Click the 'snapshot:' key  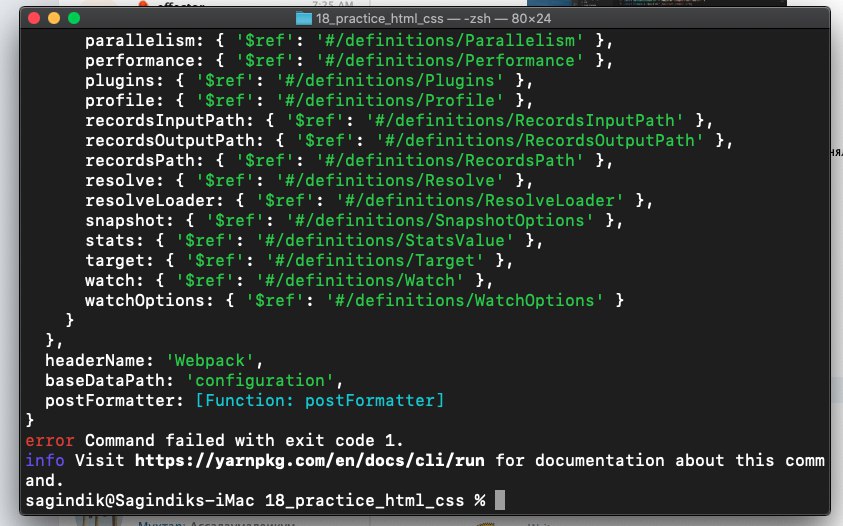tap(129, 221)
